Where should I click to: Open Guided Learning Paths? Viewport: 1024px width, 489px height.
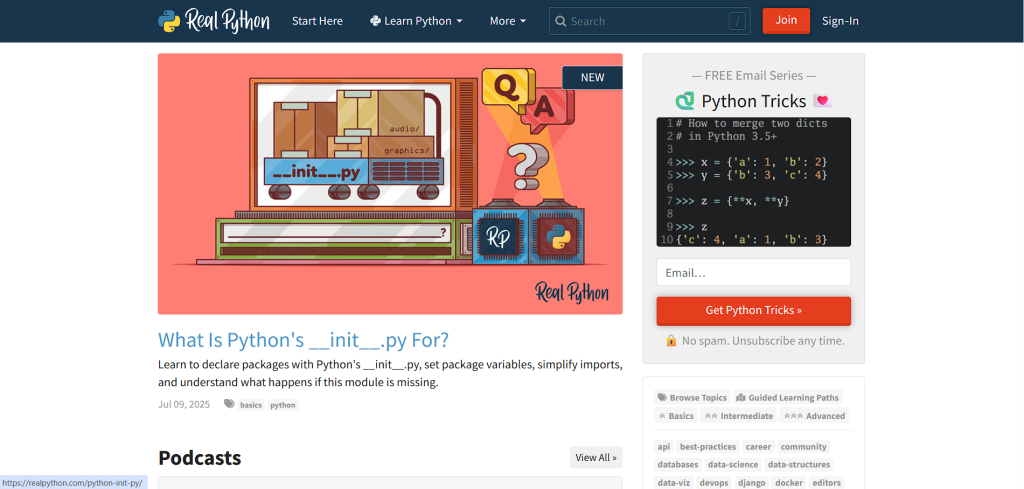tap(788, 398)
